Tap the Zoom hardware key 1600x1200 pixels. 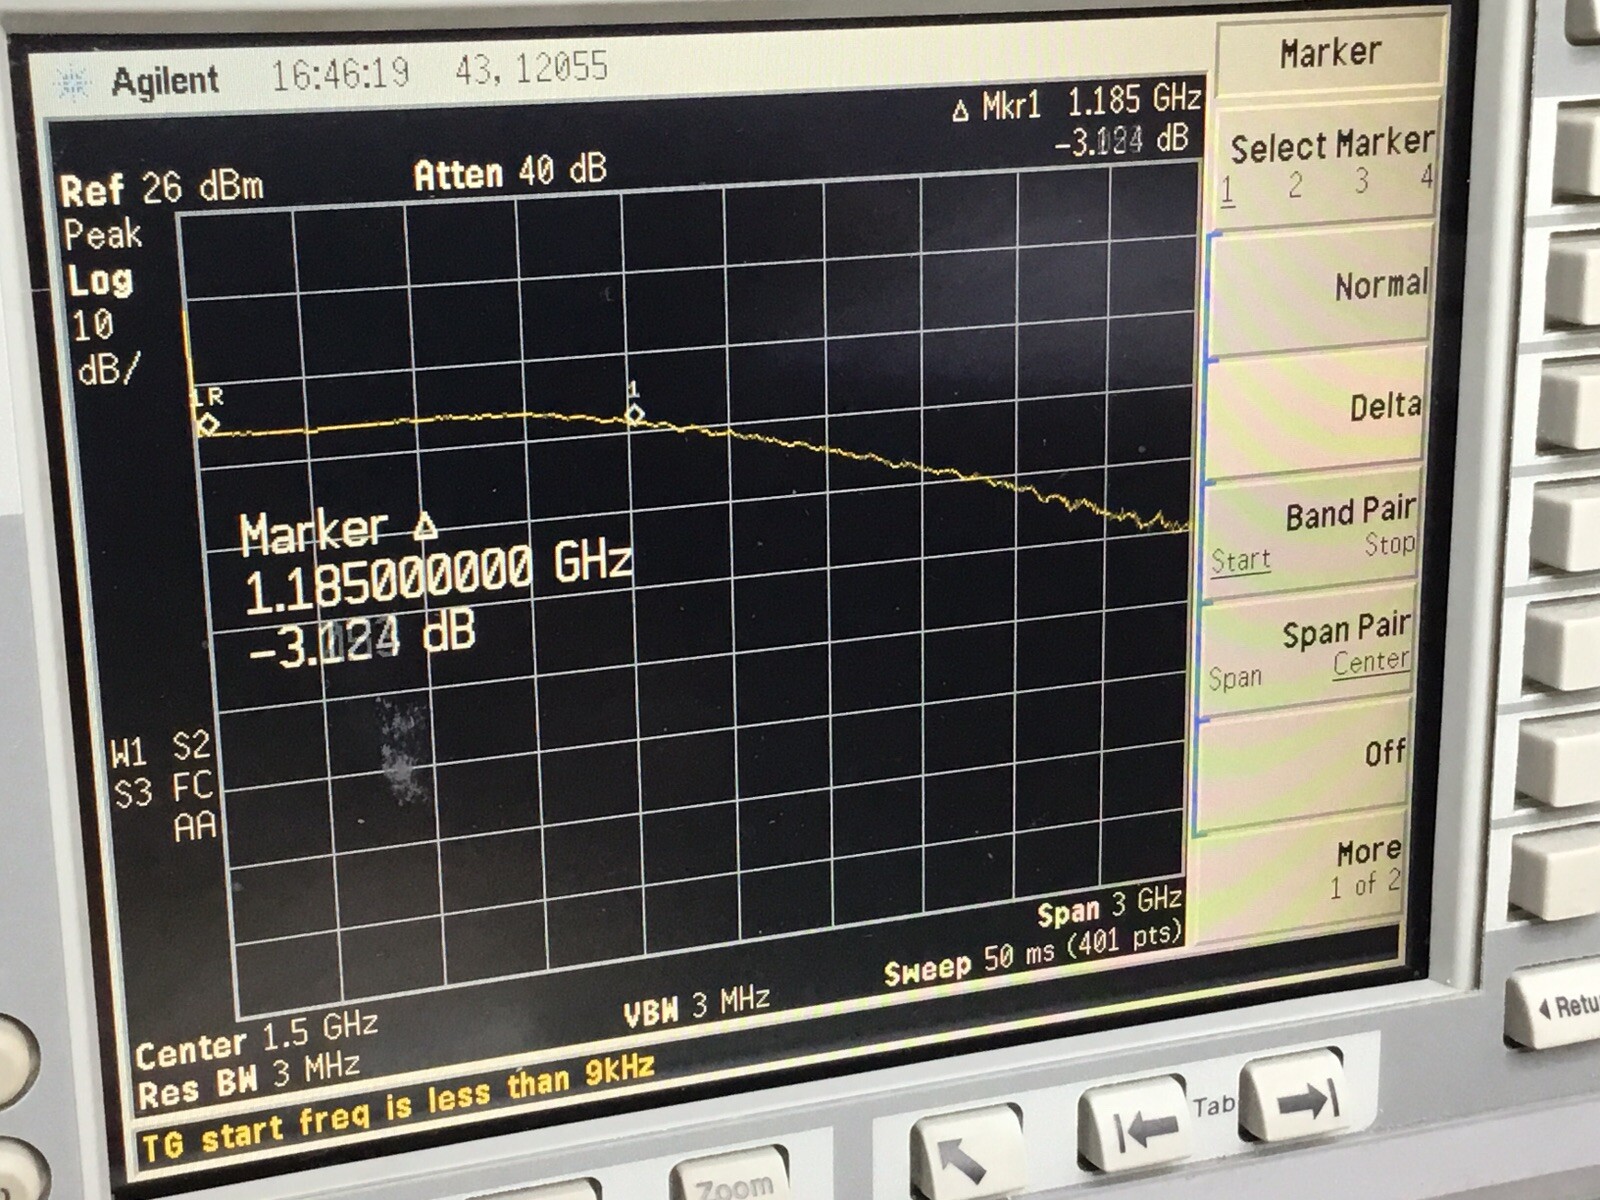tap(735, 1178)
